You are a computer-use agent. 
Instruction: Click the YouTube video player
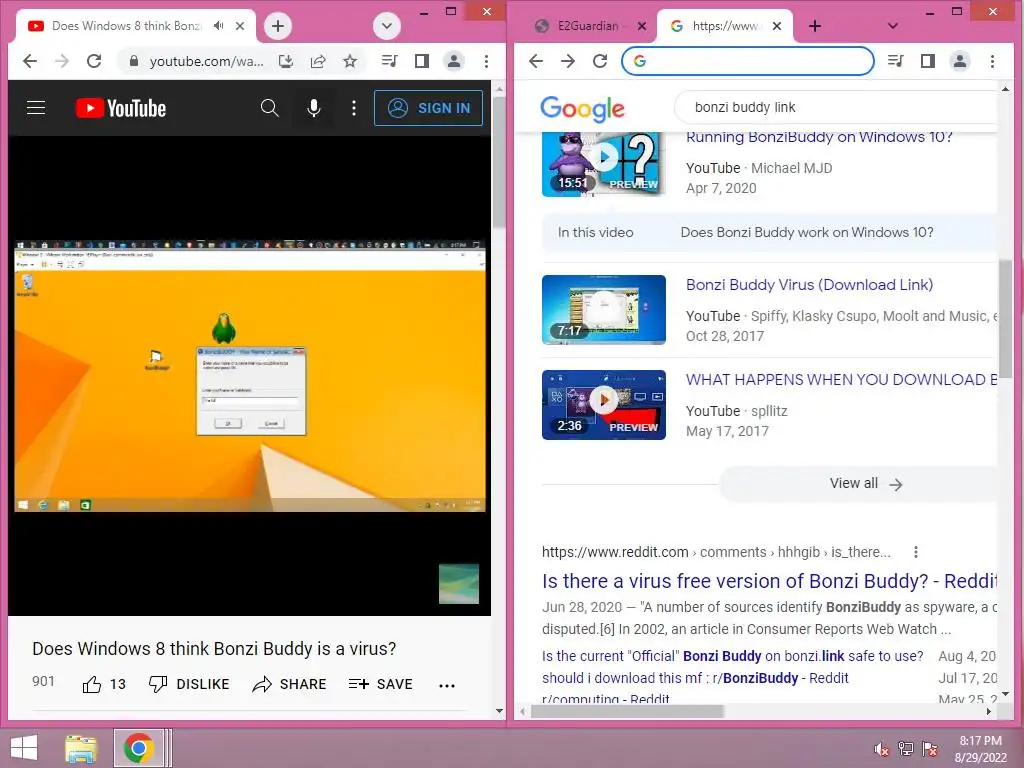pyautogui.click(x=249, y=376)
